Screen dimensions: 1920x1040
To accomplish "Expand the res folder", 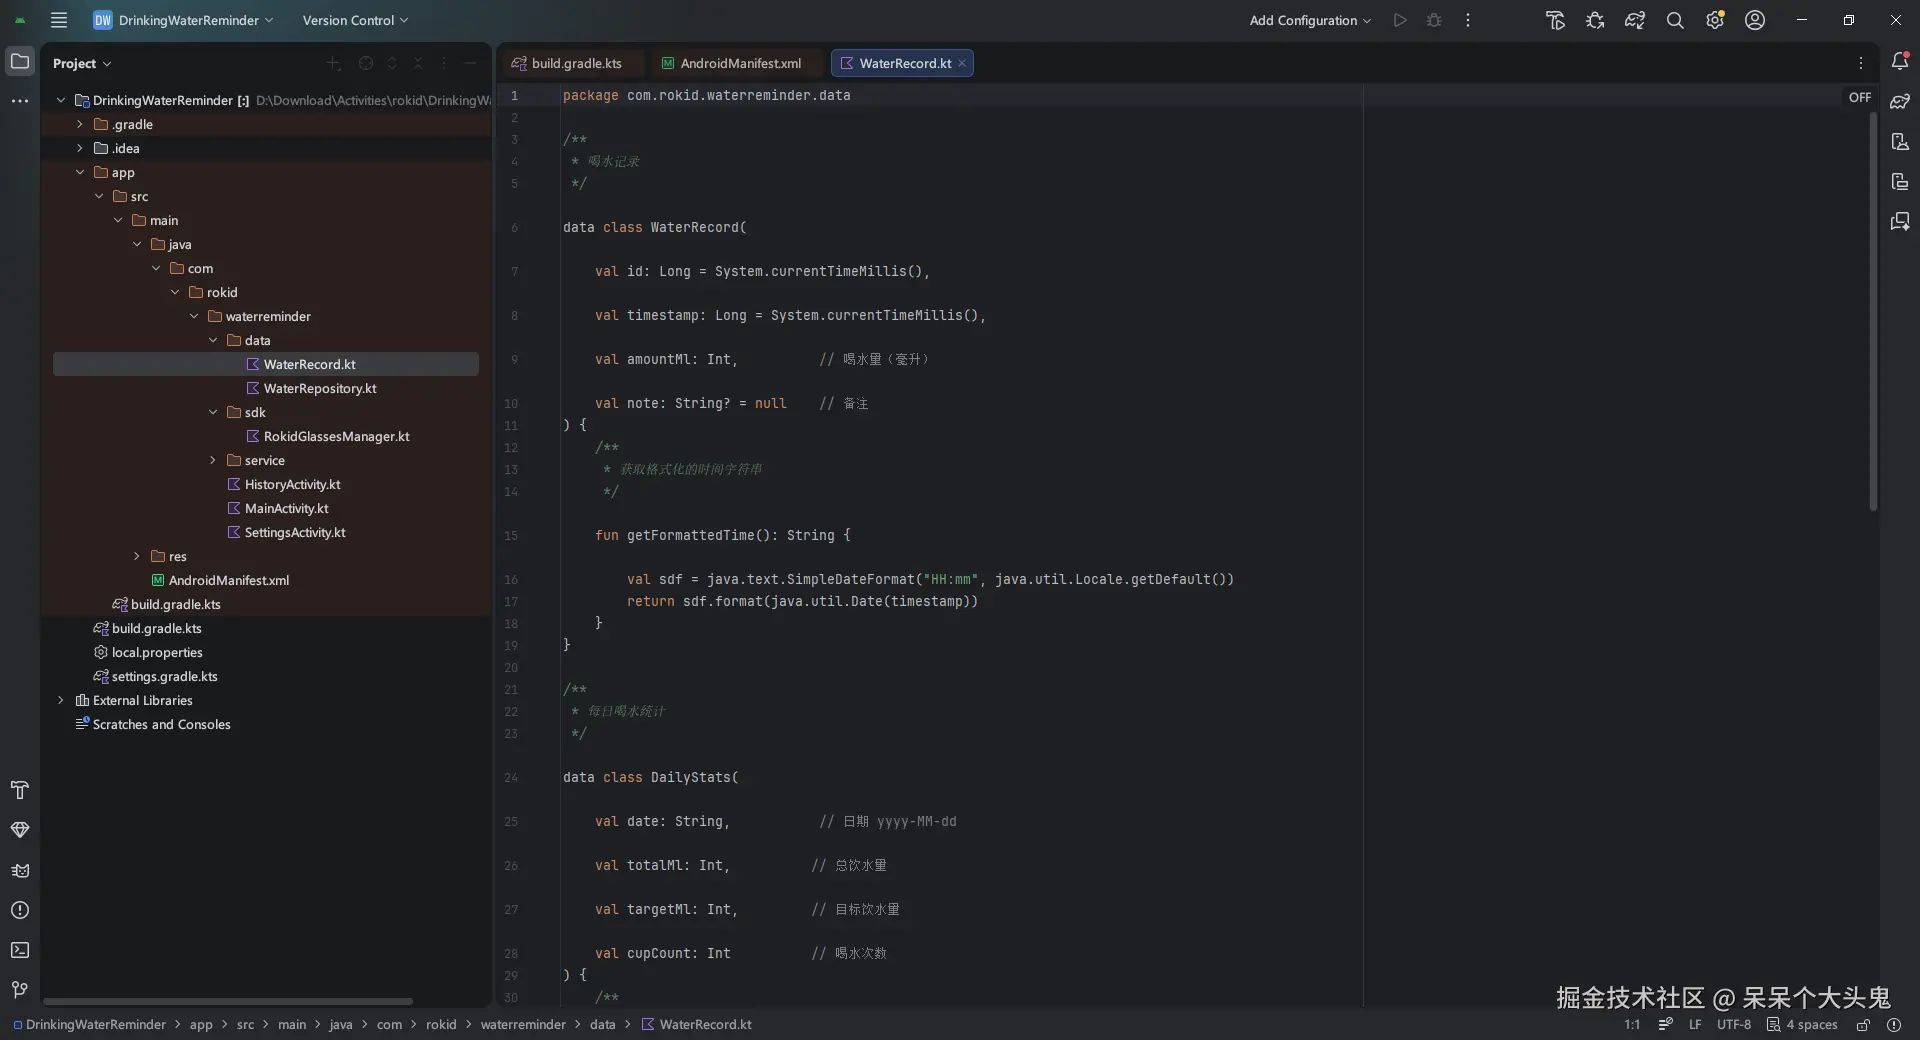I will (137, 556).
